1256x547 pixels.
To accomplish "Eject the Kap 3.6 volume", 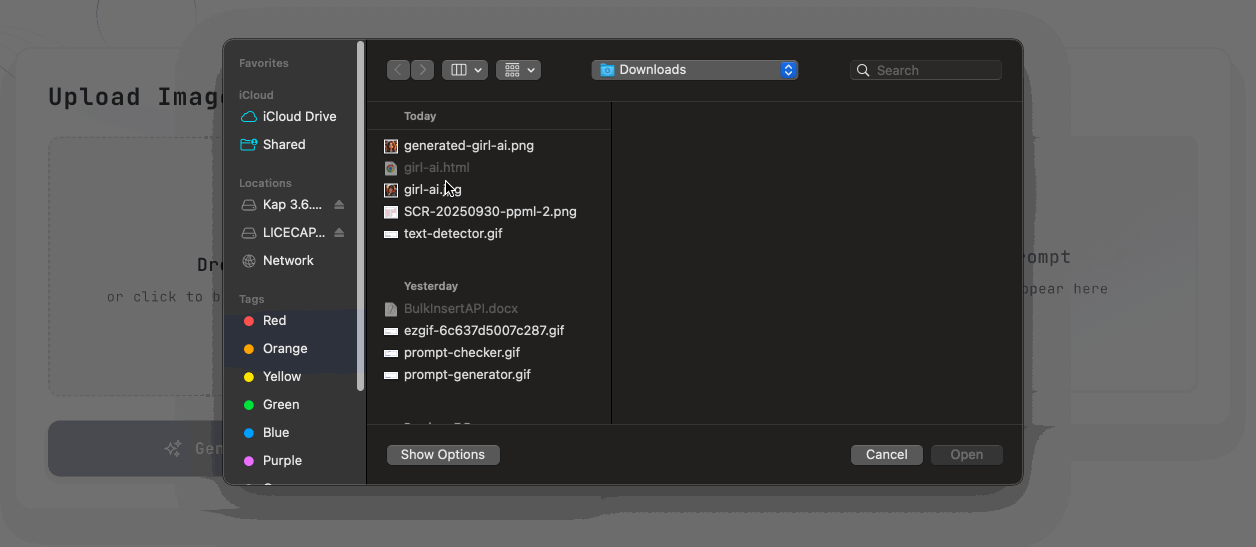I will pyautogui.click(x=339, y=205).
